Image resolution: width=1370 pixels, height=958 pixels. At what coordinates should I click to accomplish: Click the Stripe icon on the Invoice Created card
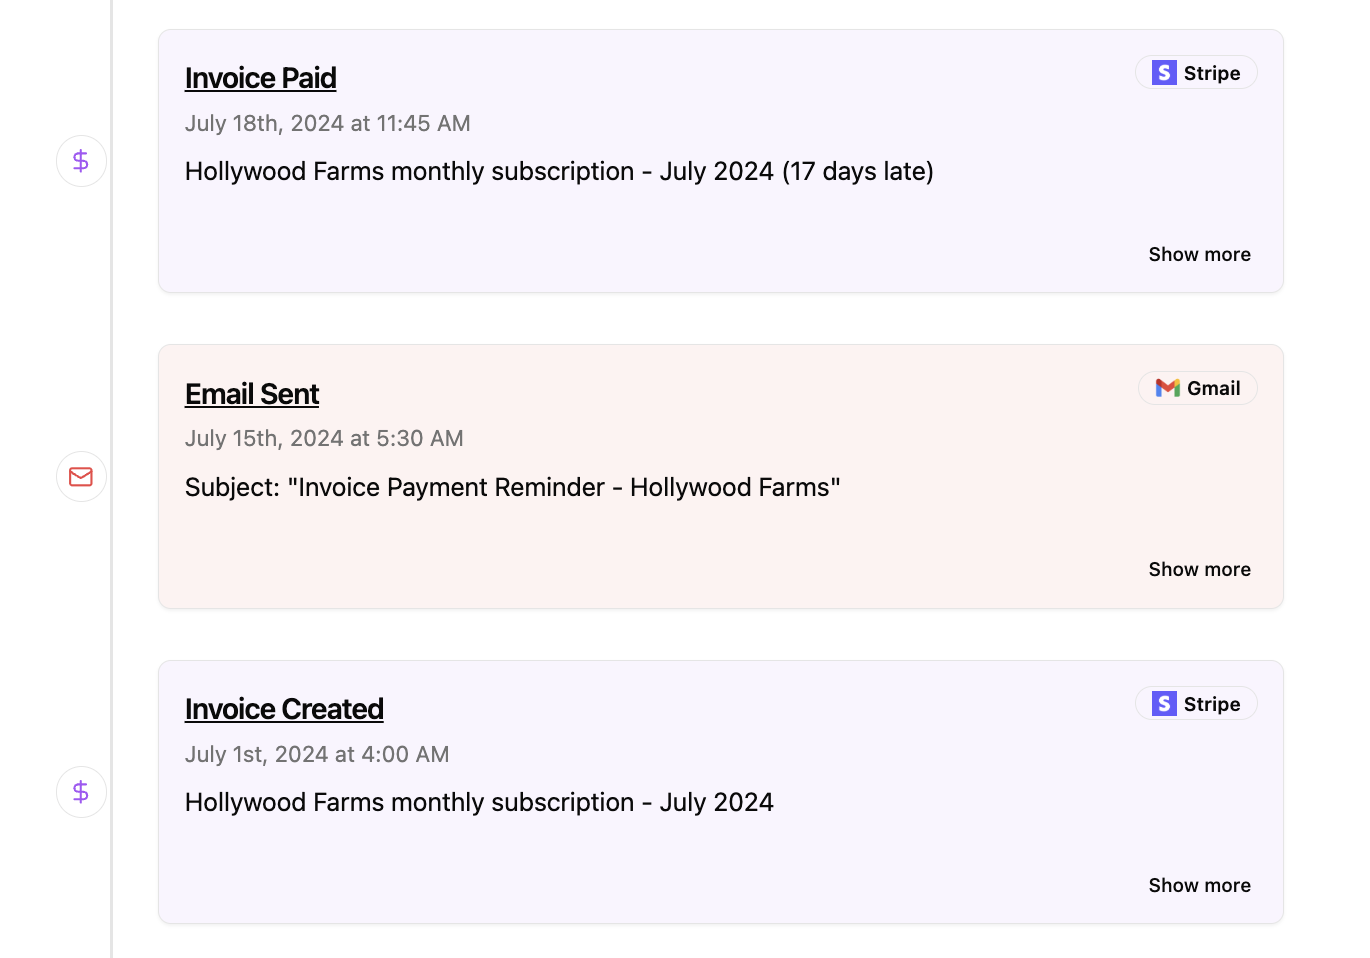[x=1164, y=703]
